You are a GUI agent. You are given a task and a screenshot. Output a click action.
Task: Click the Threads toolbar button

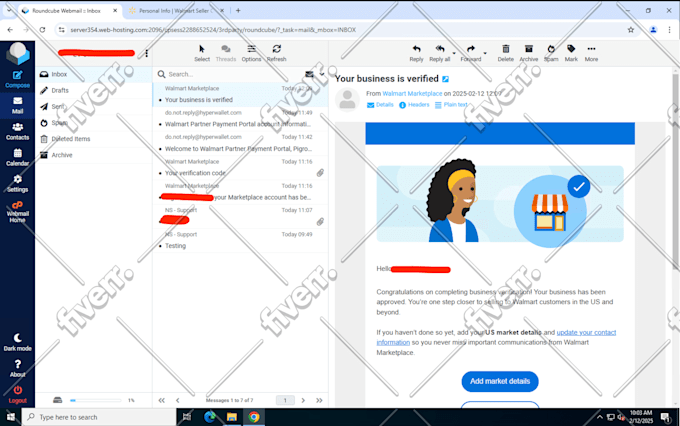coord(226,53)
